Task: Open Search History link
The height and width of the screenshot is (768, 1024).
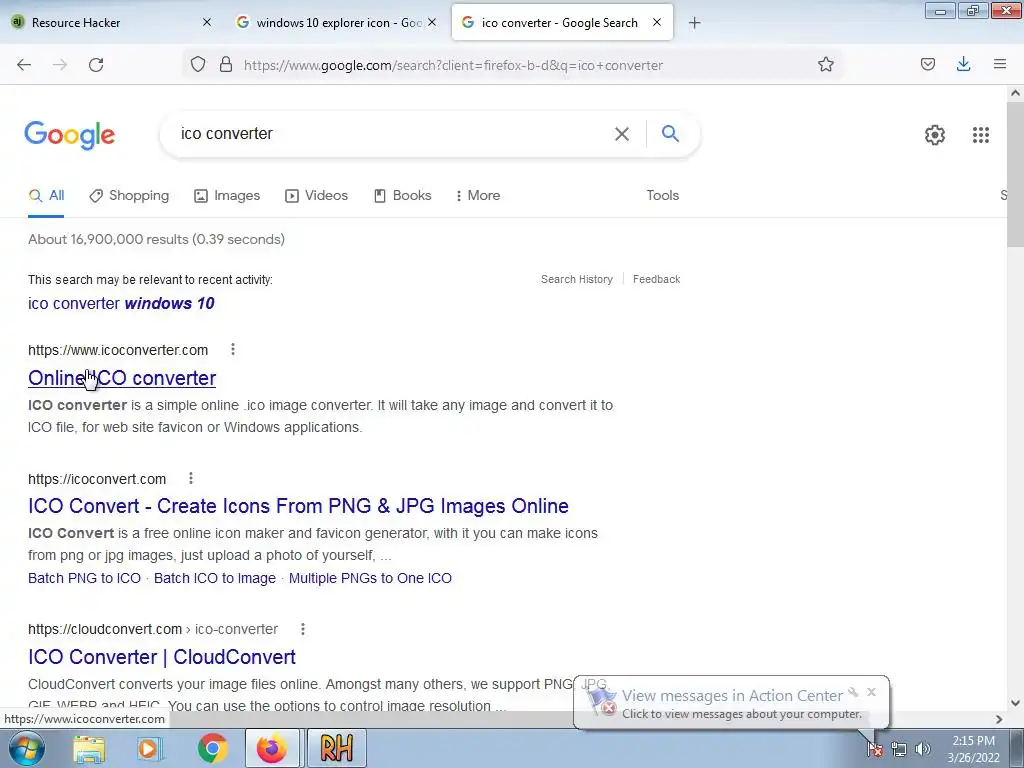Action: (x=577, y=280)
